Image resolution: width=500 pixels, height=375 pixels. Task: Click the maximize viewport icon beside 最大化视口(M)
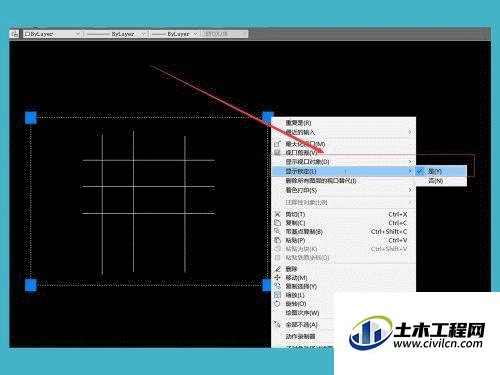point(277,144)
